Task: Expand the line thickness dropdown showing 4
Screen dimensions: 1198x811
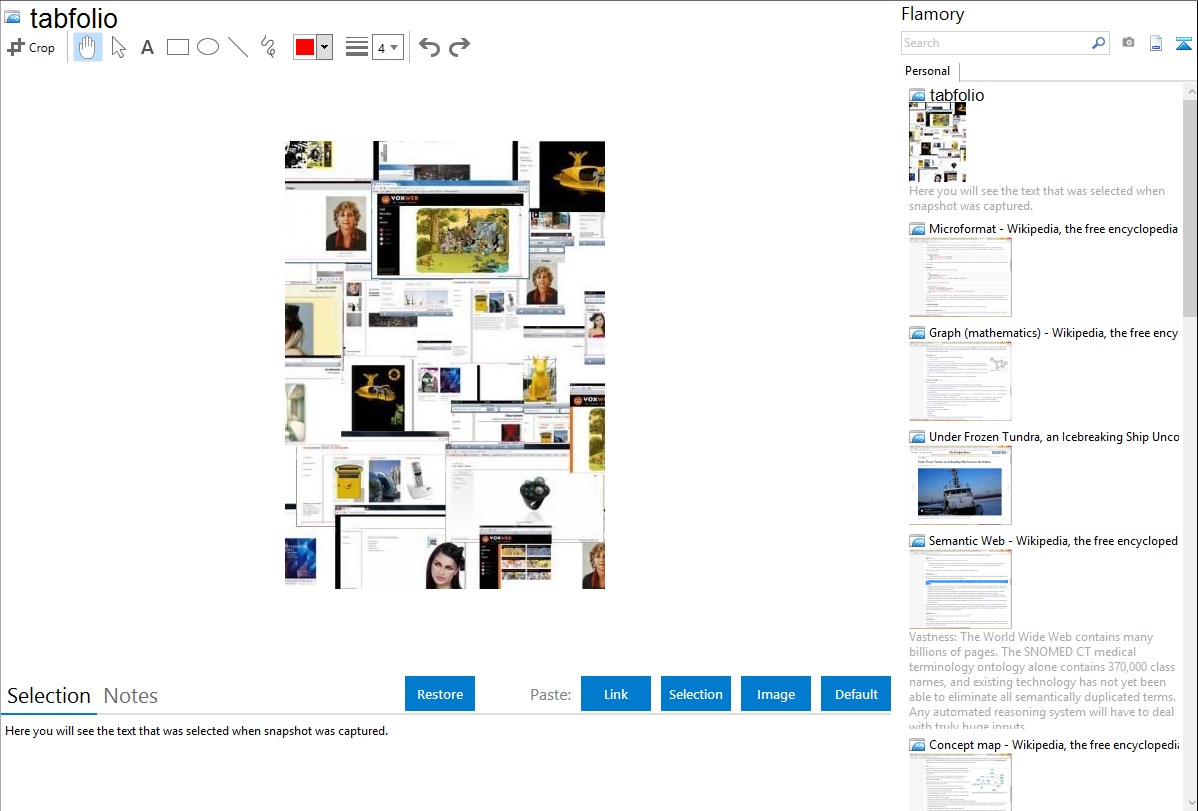Action: (x=388, y=47)
